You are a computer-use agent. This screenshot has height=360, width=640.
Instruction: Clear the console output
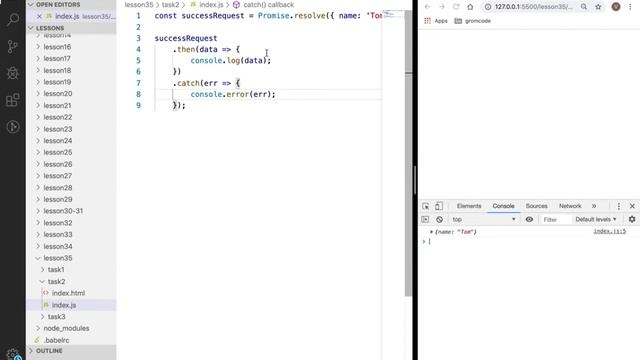439,220
